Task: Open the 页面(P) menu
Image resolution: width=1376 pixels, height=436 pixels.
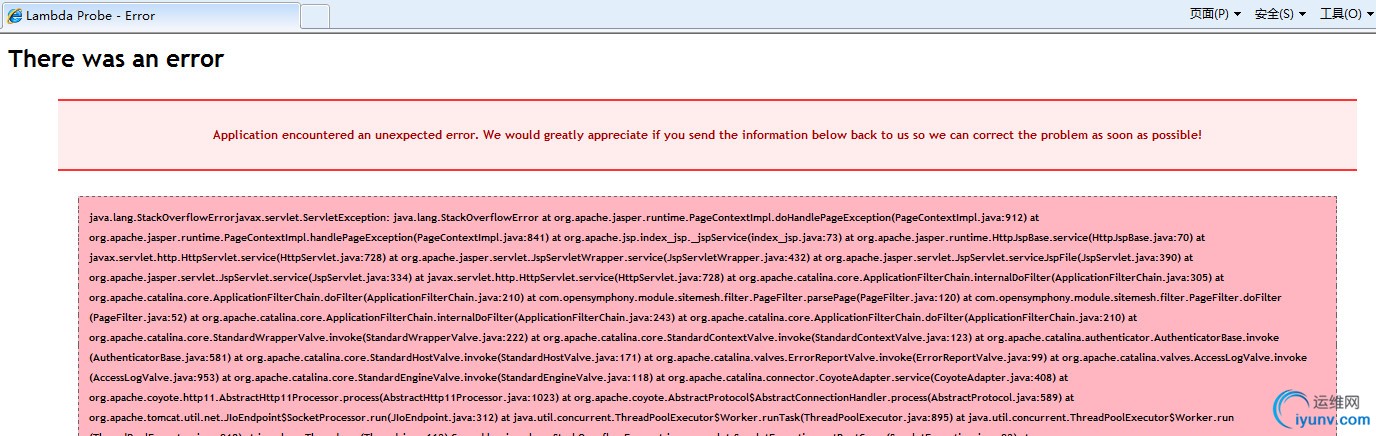Action: pyautogui.click(x=1215, y=14)
